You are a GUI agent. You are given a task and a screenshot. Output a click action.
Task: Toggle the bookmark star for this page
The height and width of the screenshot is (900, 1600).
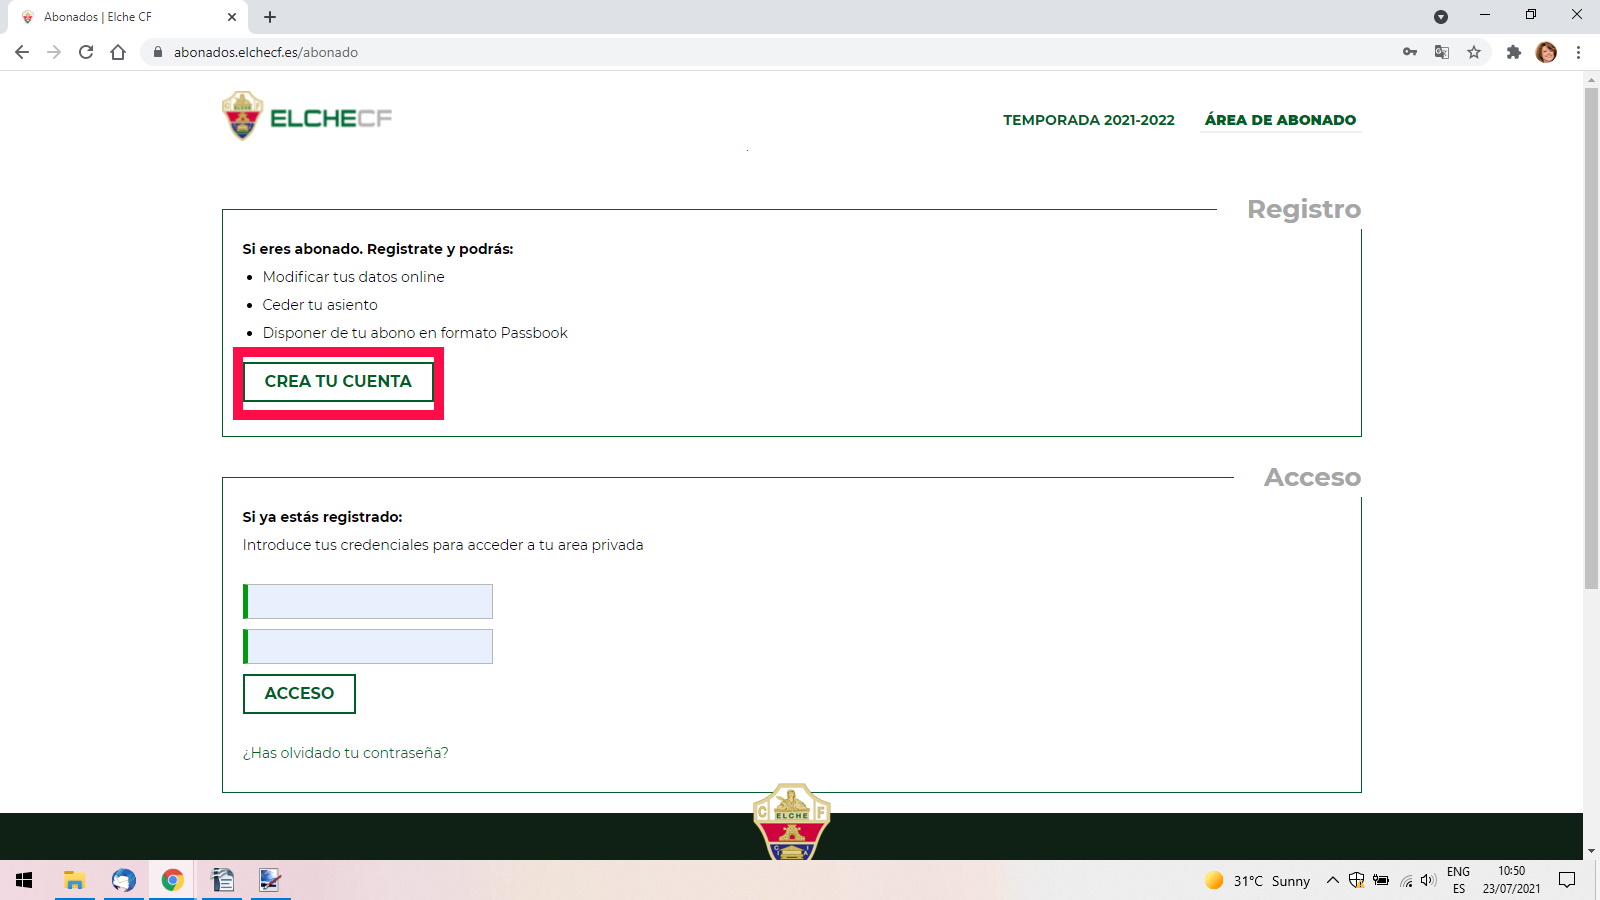coord(1474,51)
